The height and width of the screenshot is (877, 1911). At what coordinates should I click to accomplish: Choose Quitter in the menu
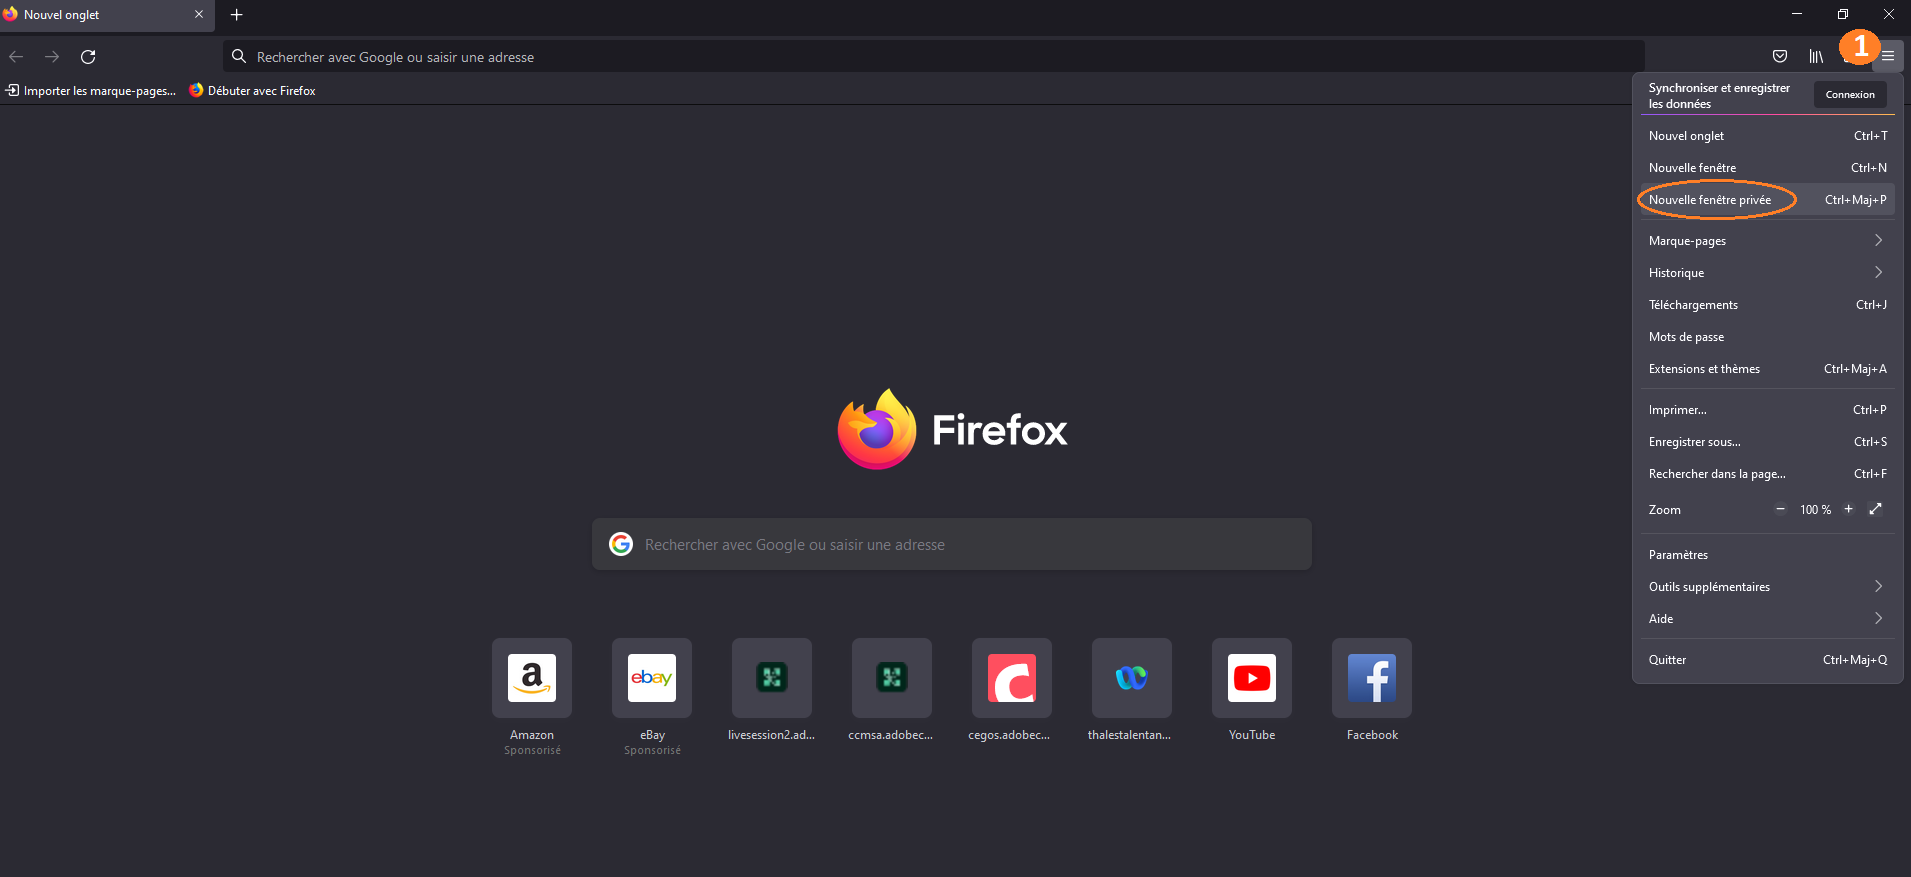(x=1767, y=660)
